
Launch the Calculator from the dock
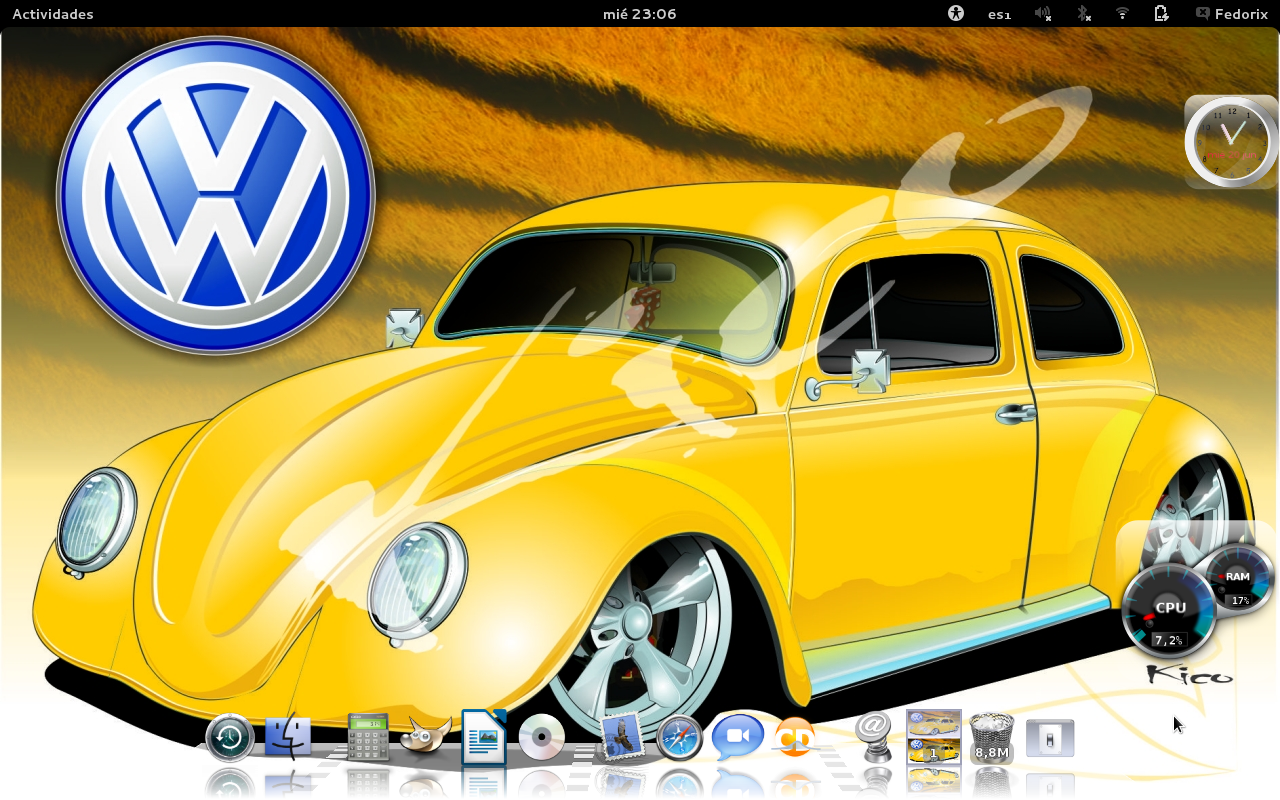pos(365,738)
